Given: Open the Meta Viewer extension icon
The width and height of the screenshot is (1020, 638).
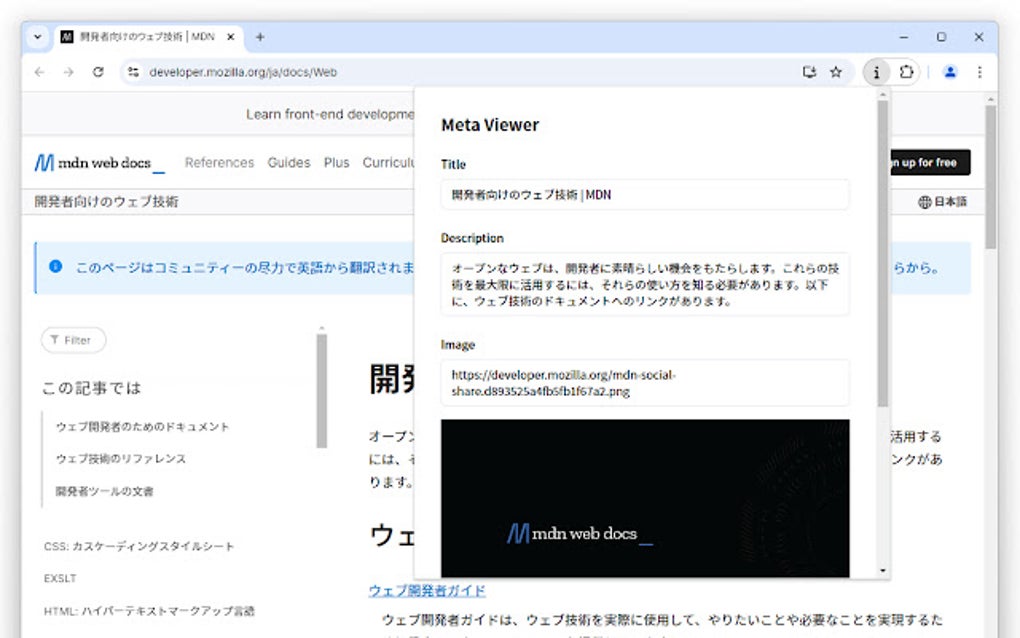Looking at the screenshot, I should click(x=876, y=72).
